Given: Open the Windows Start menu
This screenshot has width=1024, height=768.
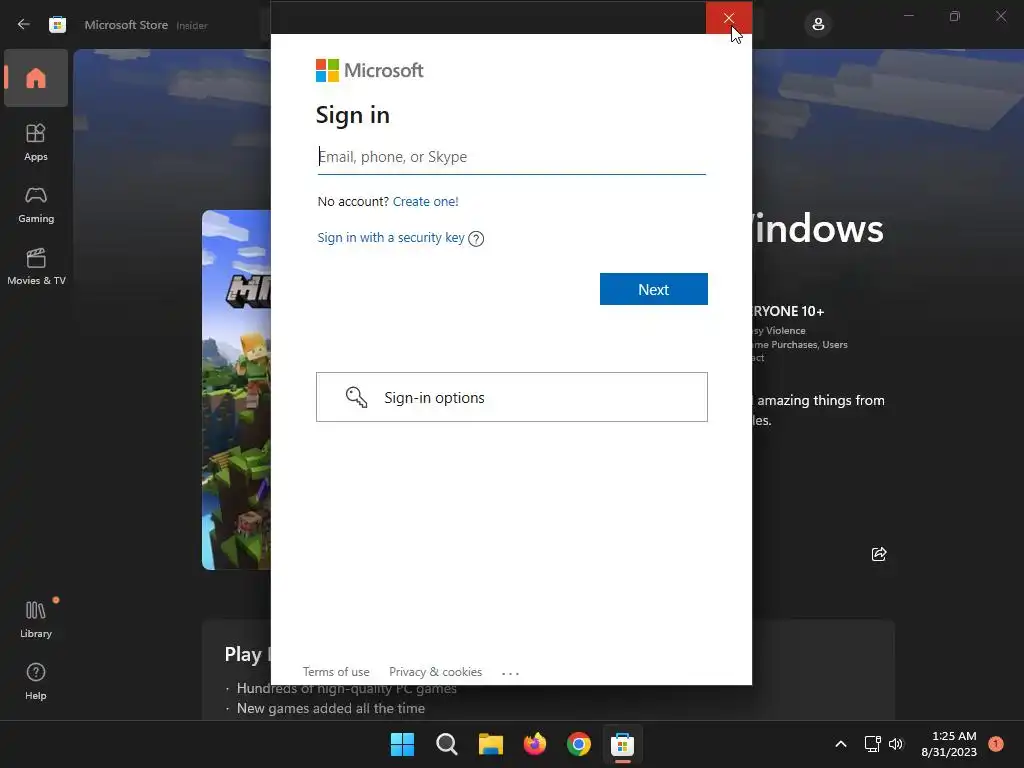Looking at the screenshot, I should (402, 744).
